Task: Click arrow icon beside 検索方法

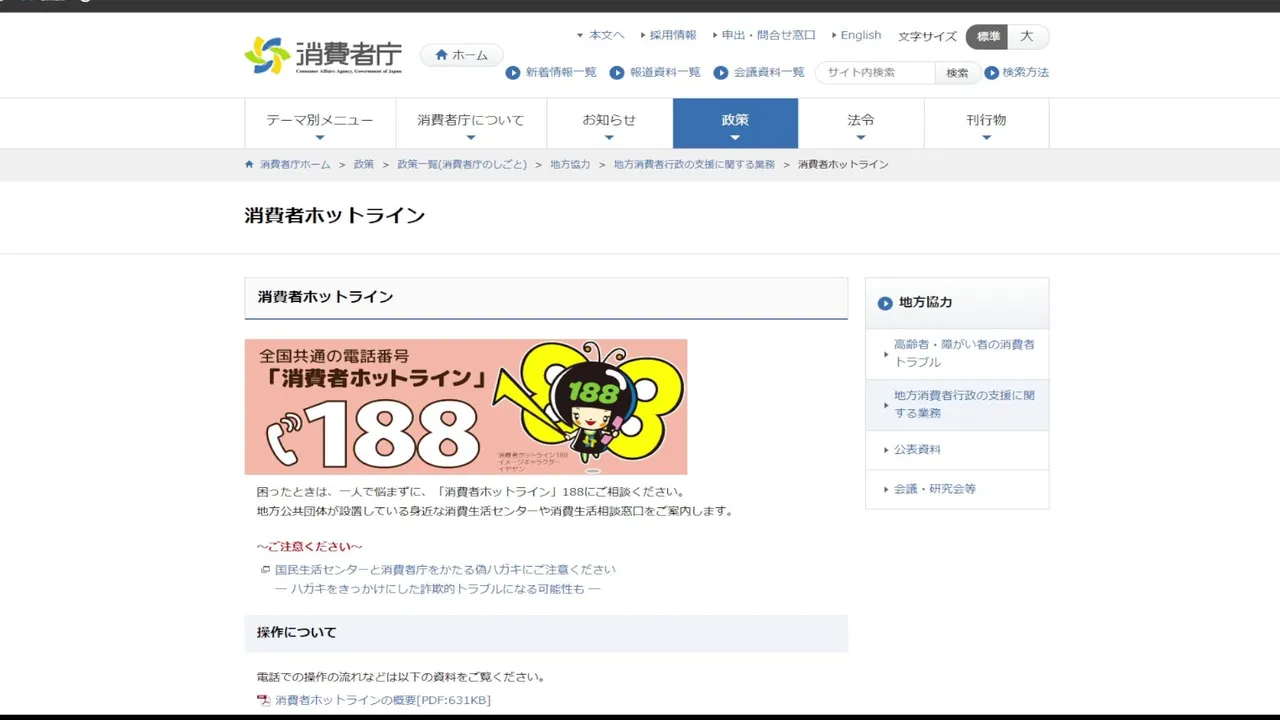Action: click(x=992, y=73)
